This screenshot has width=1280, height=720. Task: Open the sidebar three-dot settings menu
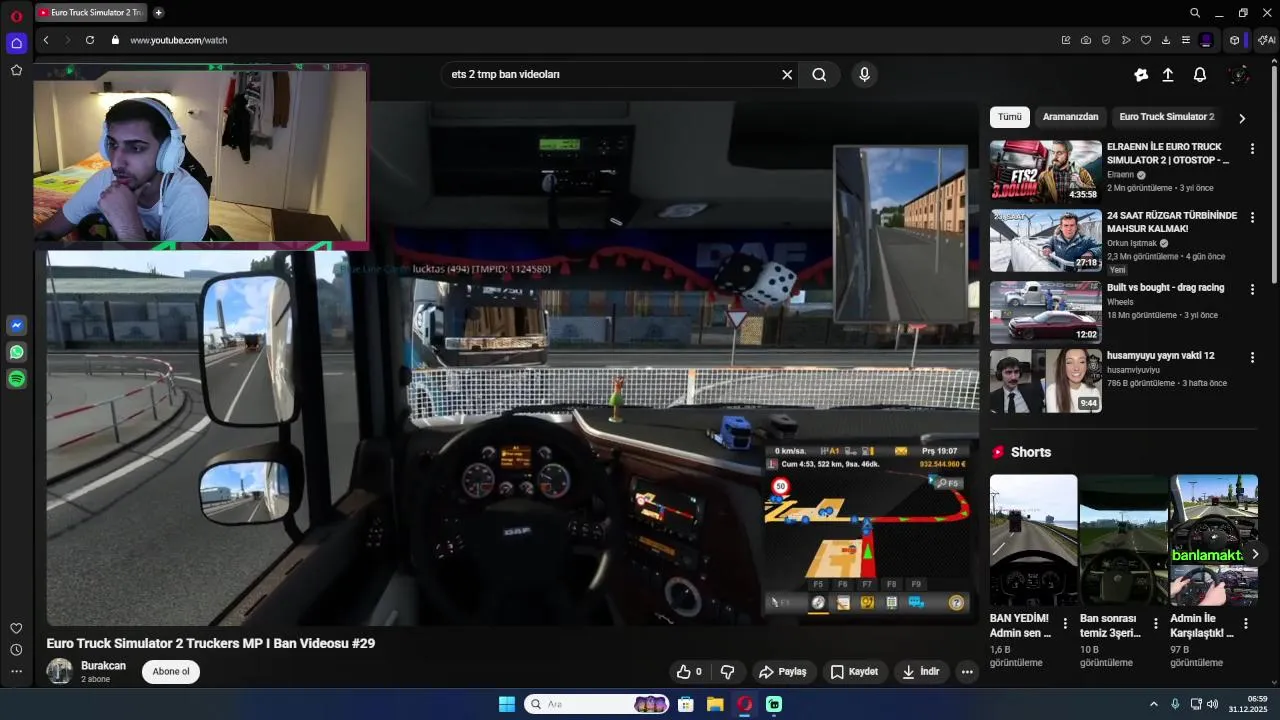[x=16, y=672]
